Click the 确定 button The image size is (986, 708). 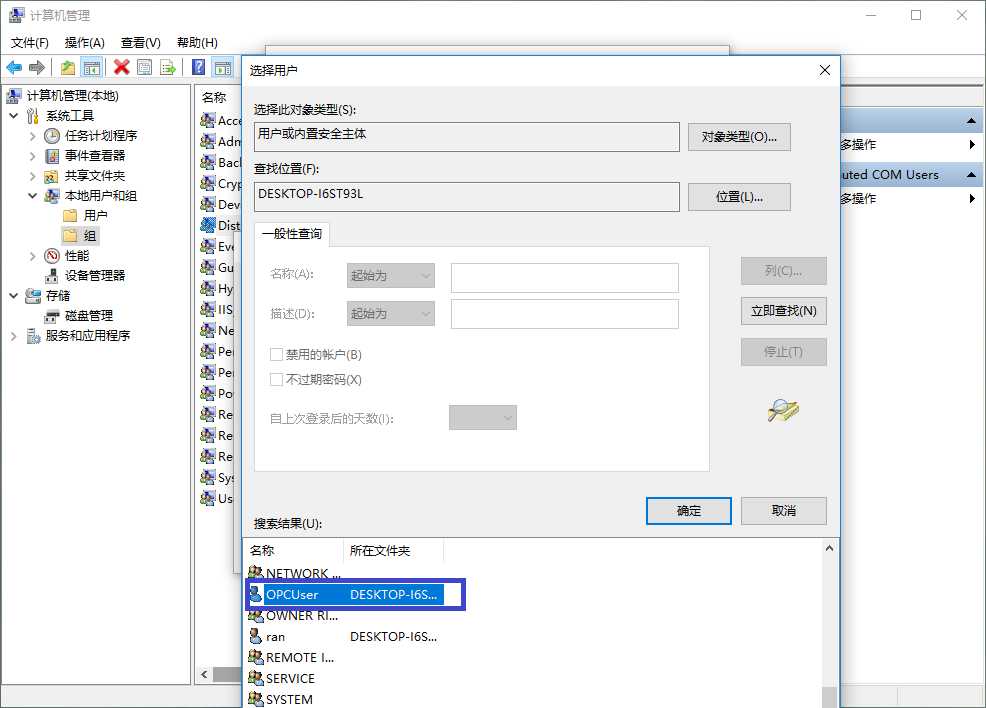[x=689, y=511]
